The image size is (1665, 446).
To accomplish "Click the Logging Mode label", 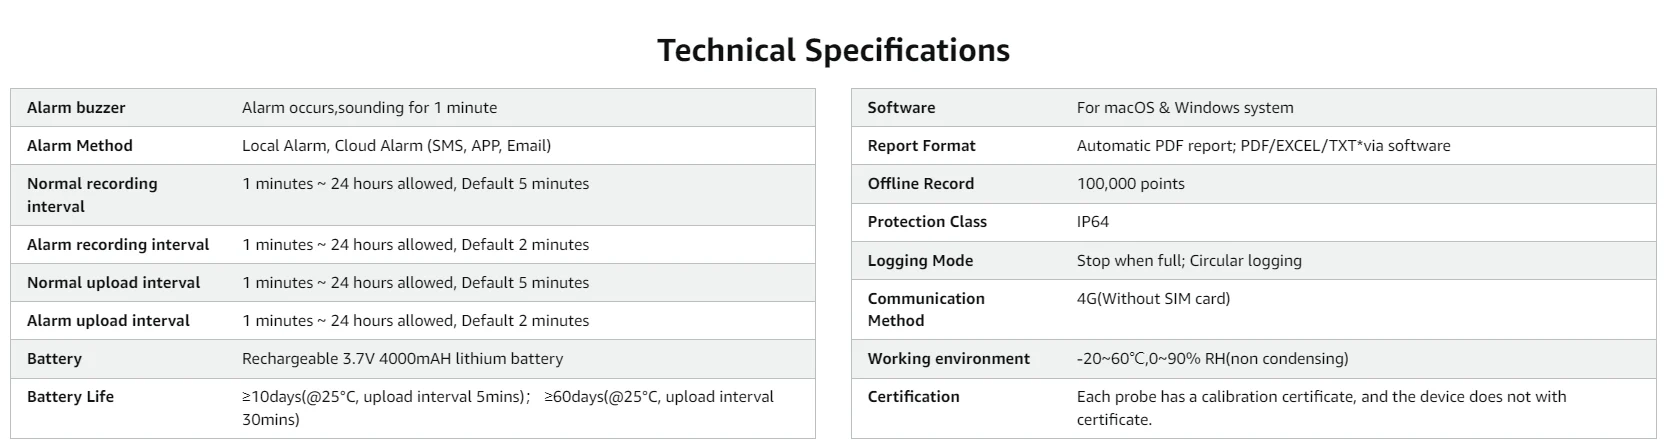I will (920, 261).
